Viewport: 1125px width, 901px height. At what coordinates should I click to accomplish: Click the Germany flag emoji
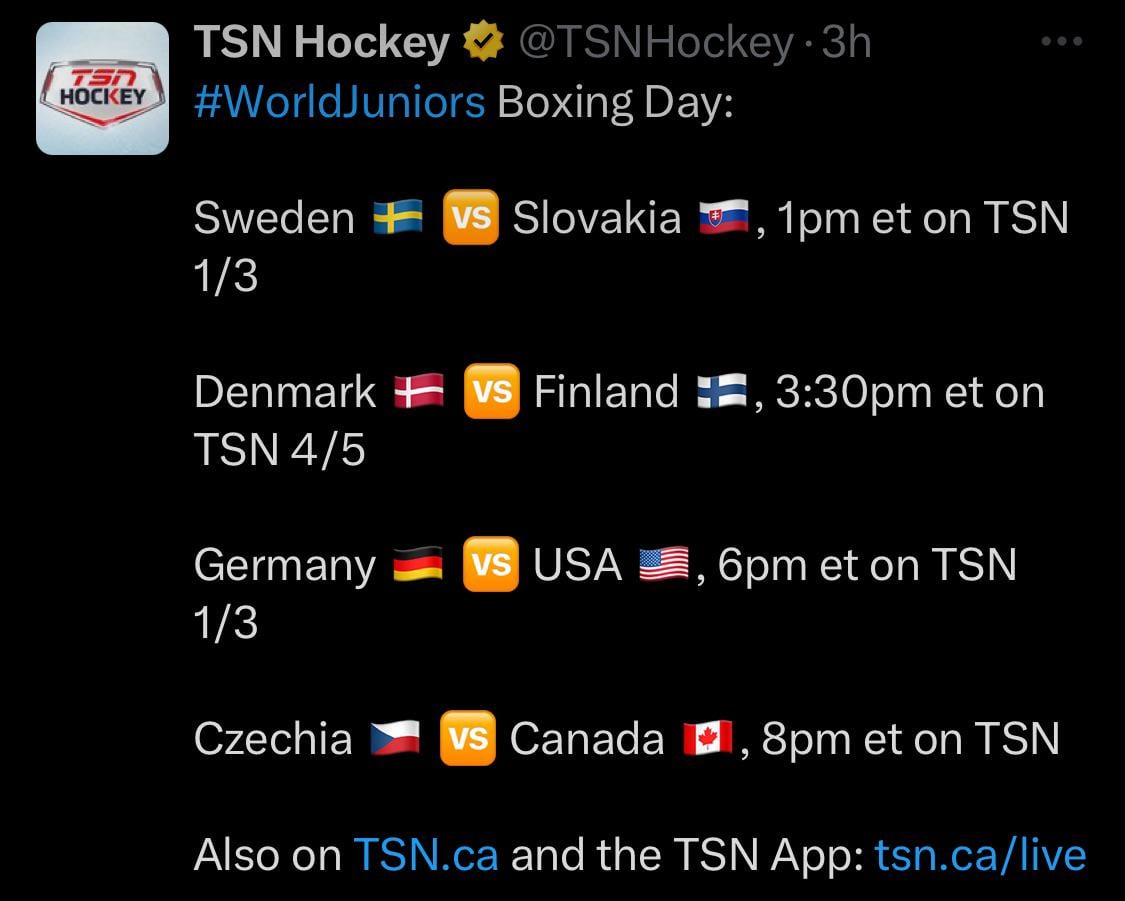(x=415, y=564)
